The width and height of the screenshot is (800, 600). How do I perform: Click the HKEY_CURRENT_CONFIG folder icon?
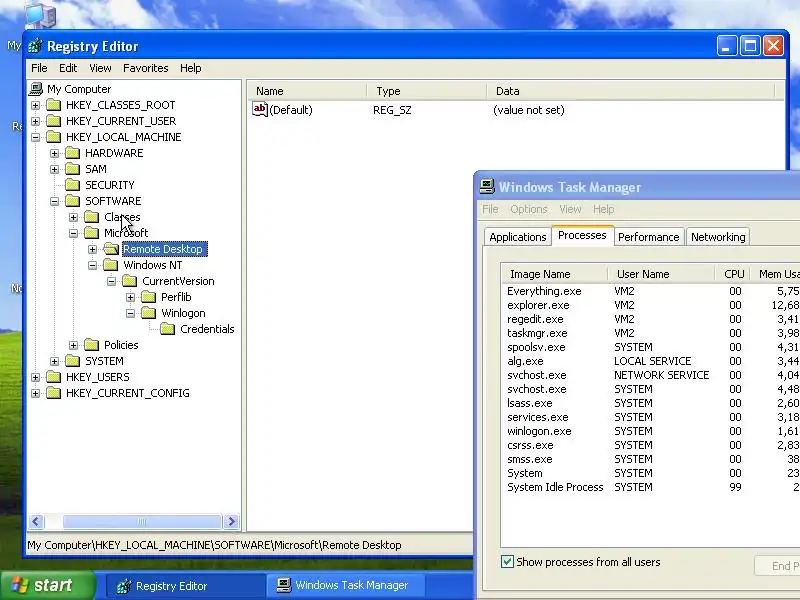pos(54,393)
